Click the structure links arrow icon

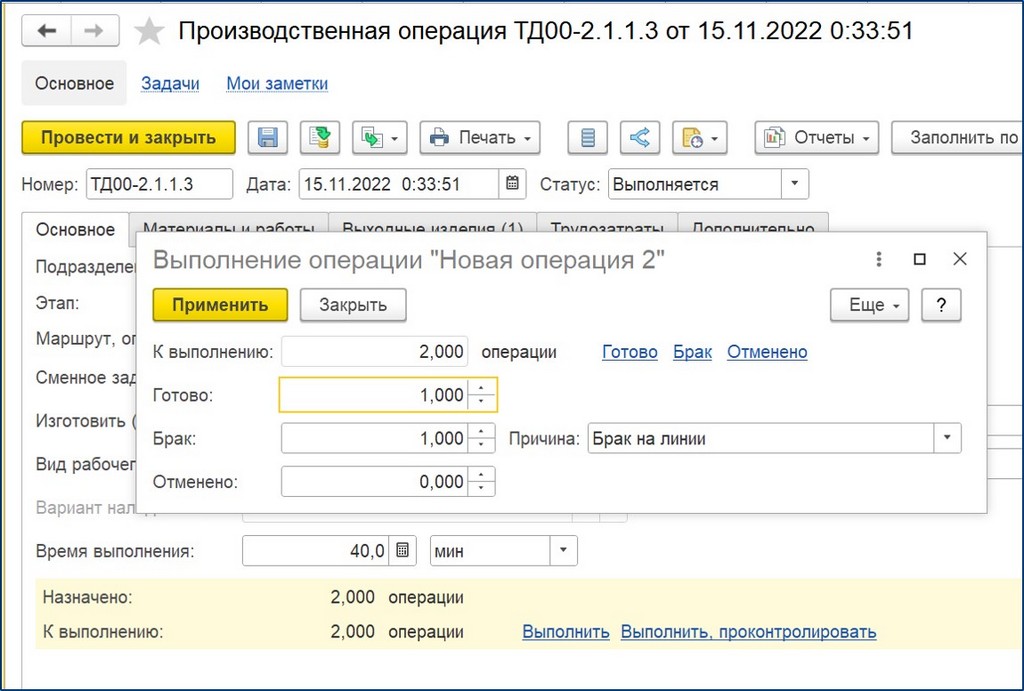(x=640, y=138)
